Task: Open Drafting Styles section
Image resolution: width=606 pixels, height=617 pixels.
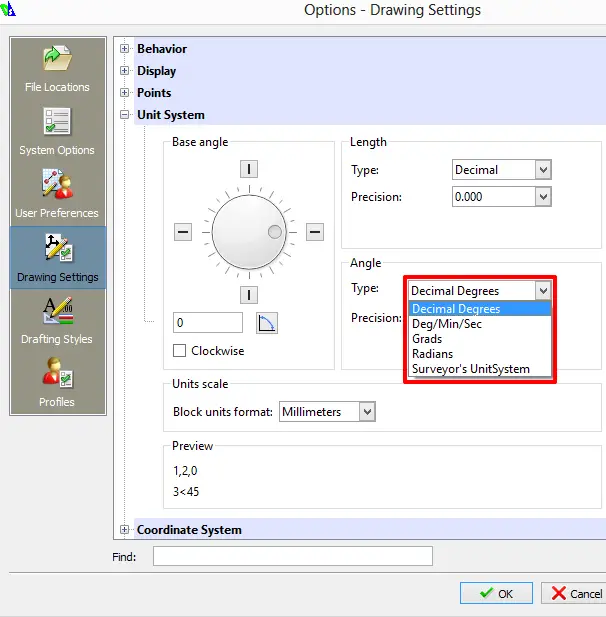Action: click(57, 321)
